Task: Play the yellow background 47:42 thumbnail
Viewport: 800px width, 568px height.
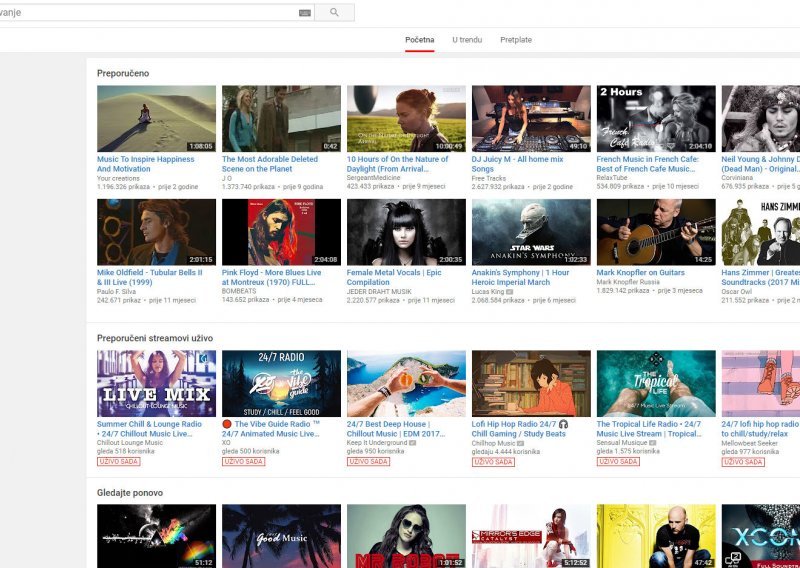Action: pyautogui.click(x=656, y=536)
